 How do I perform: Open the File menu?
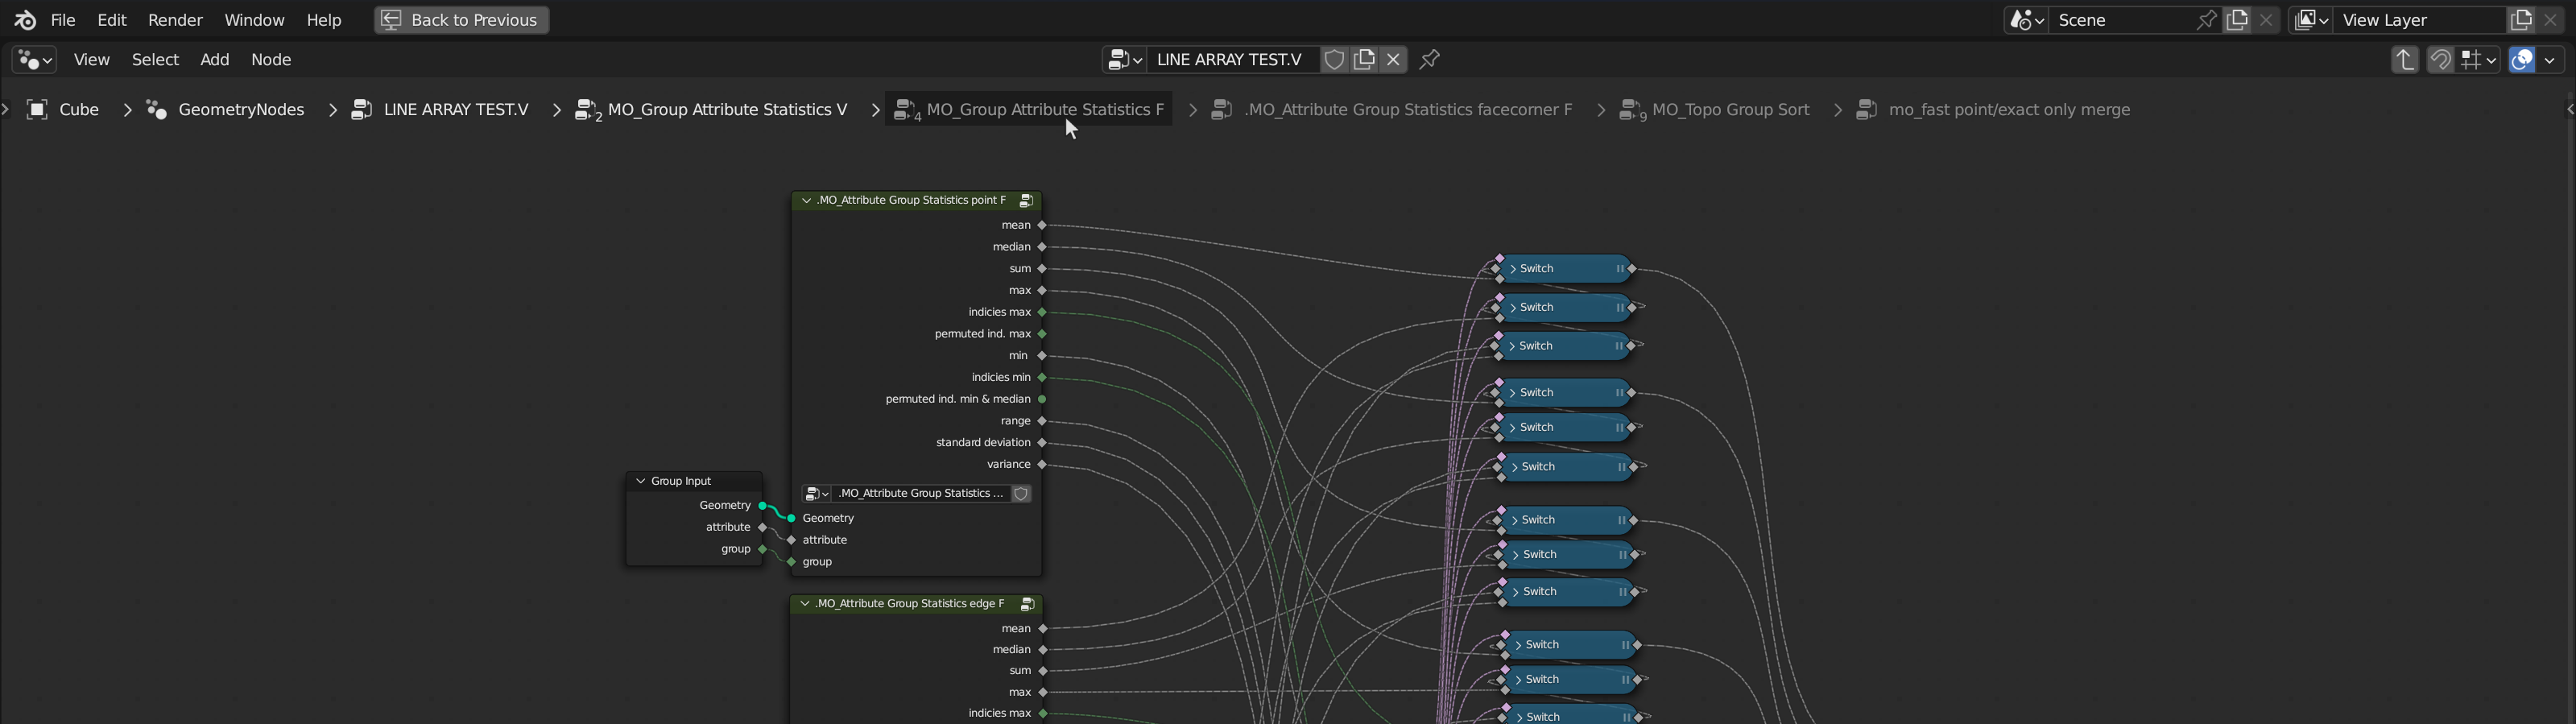pyautogui.click(x=63, y=20)
